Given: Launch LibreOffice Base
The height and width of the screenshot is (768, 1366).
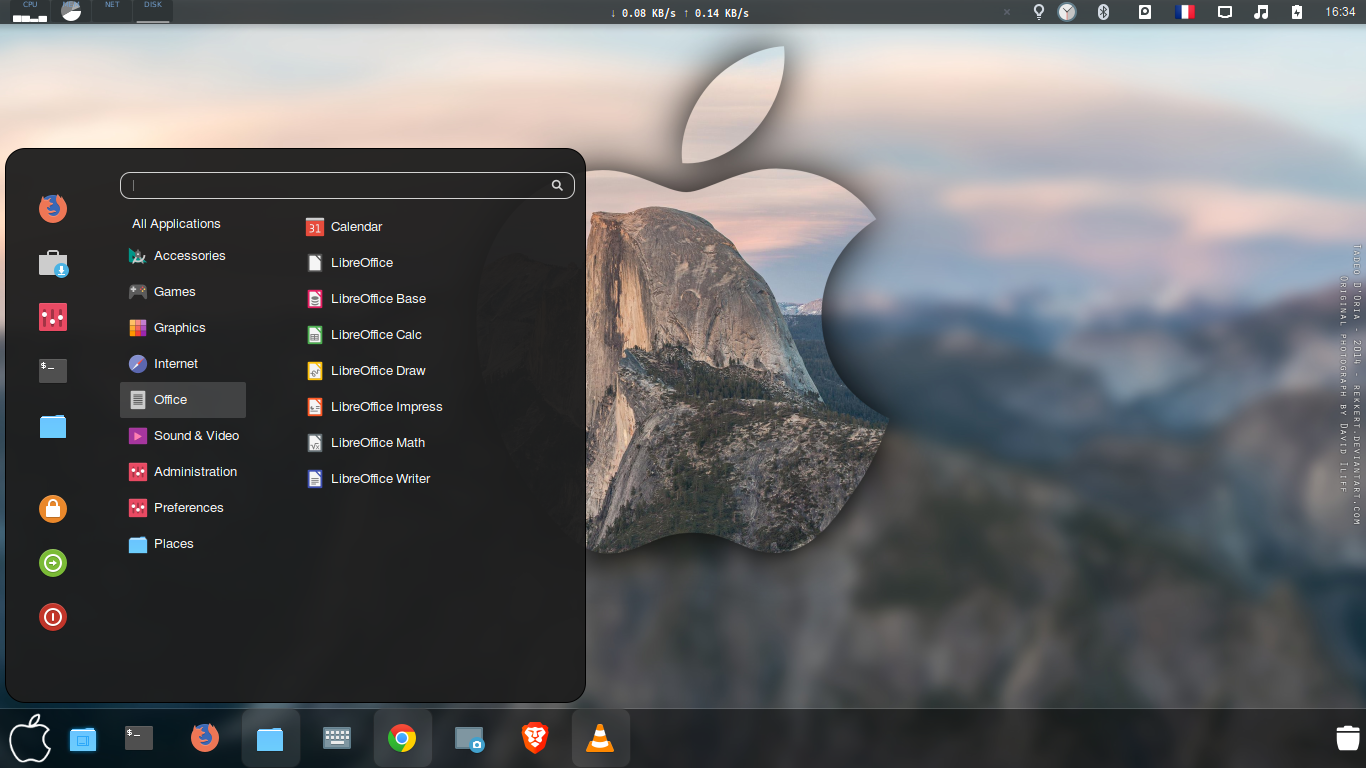Looking at the screenshot, I should (366, 299).
